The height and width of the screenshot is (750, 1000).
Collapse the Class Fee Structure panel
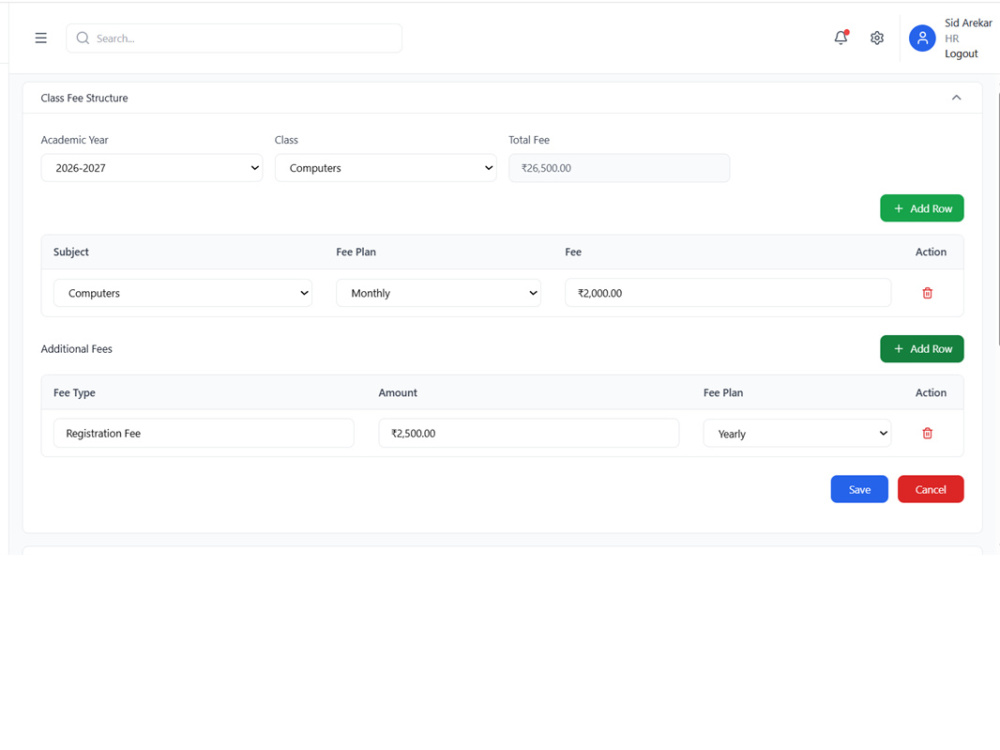(956, 98)
